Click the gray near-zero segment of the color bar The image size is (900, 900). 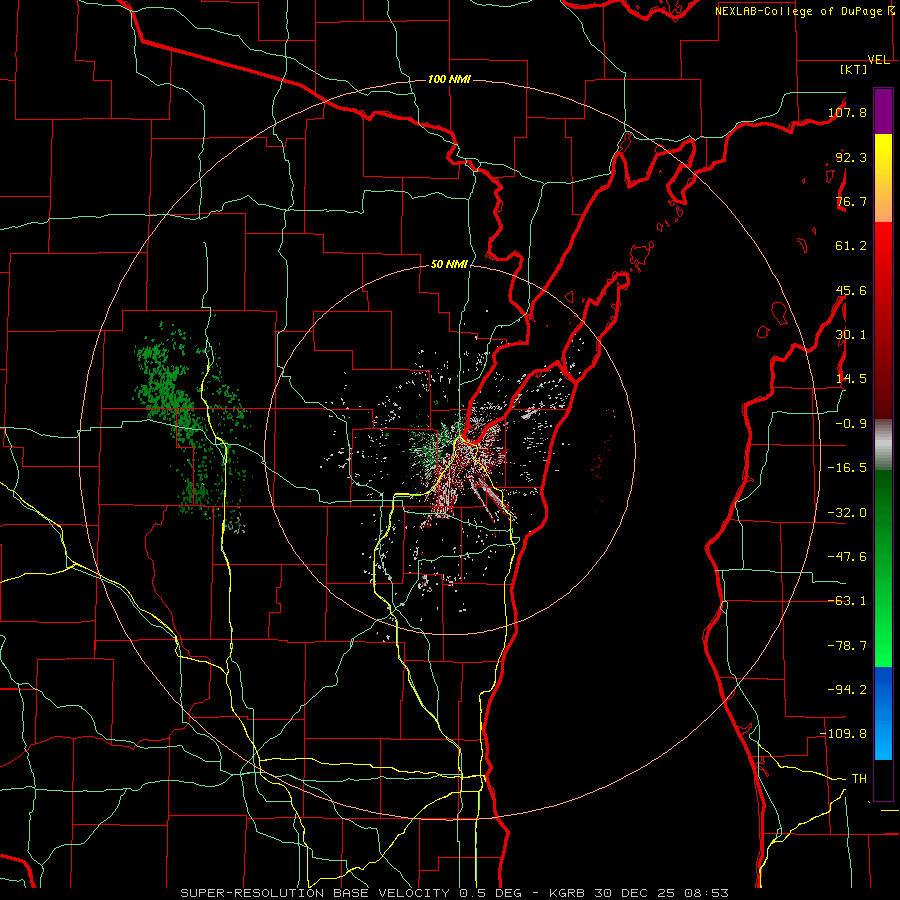pos(883,445)
